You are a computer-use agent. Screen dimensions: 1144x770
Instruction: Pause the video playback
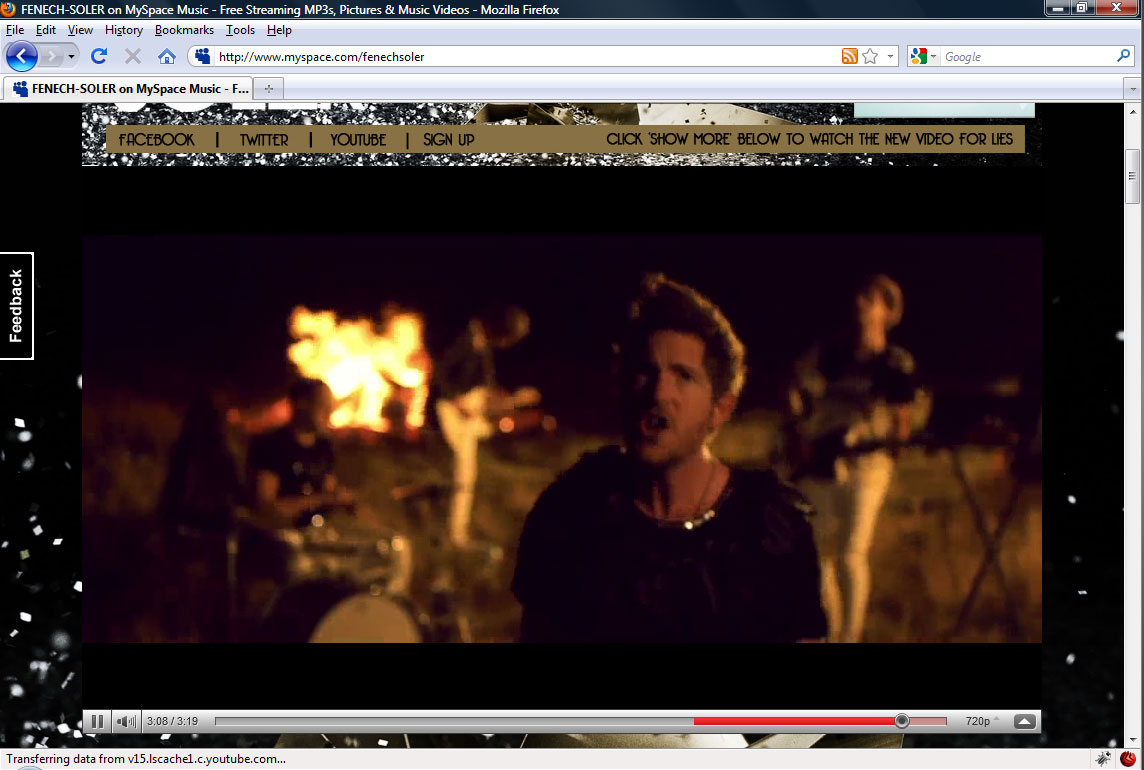click(97, 721)
